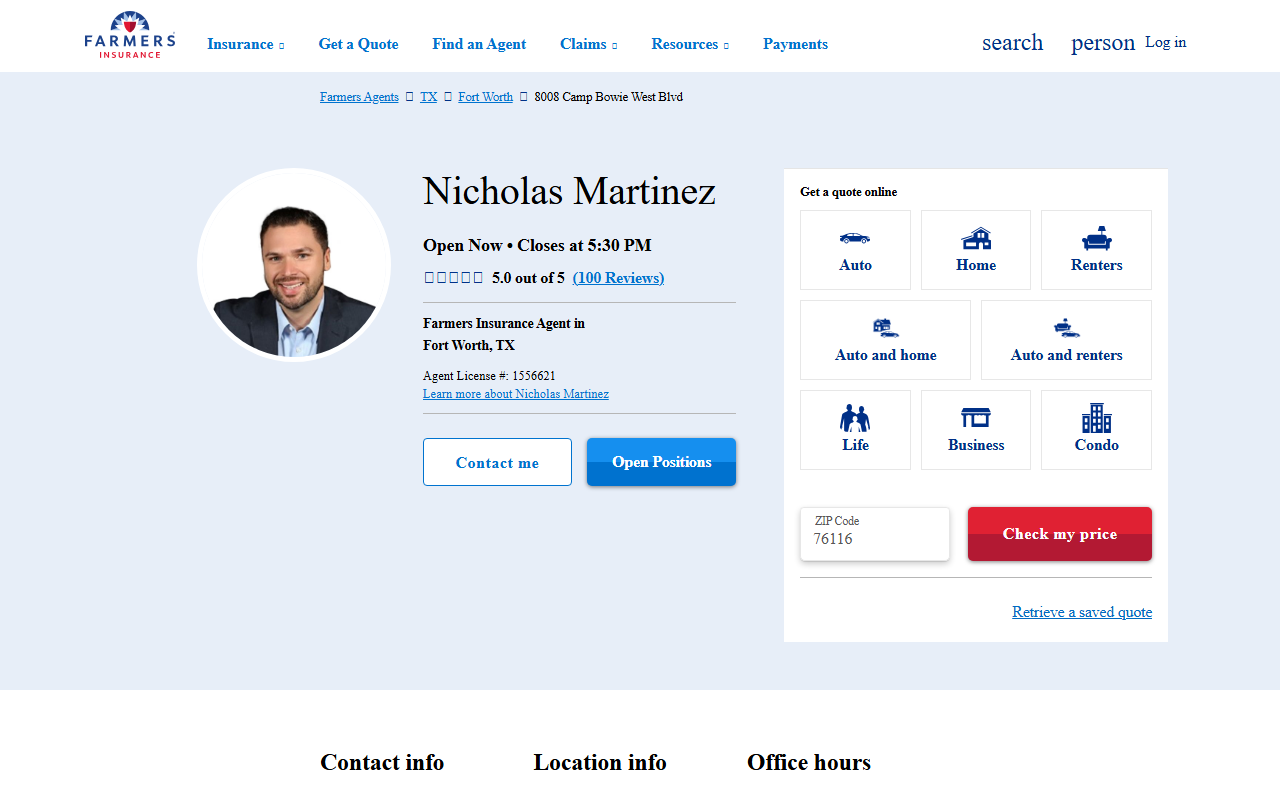Screen dimensions: 1280x800
Task: Click the Contact me button
Action: coord(497,462)
